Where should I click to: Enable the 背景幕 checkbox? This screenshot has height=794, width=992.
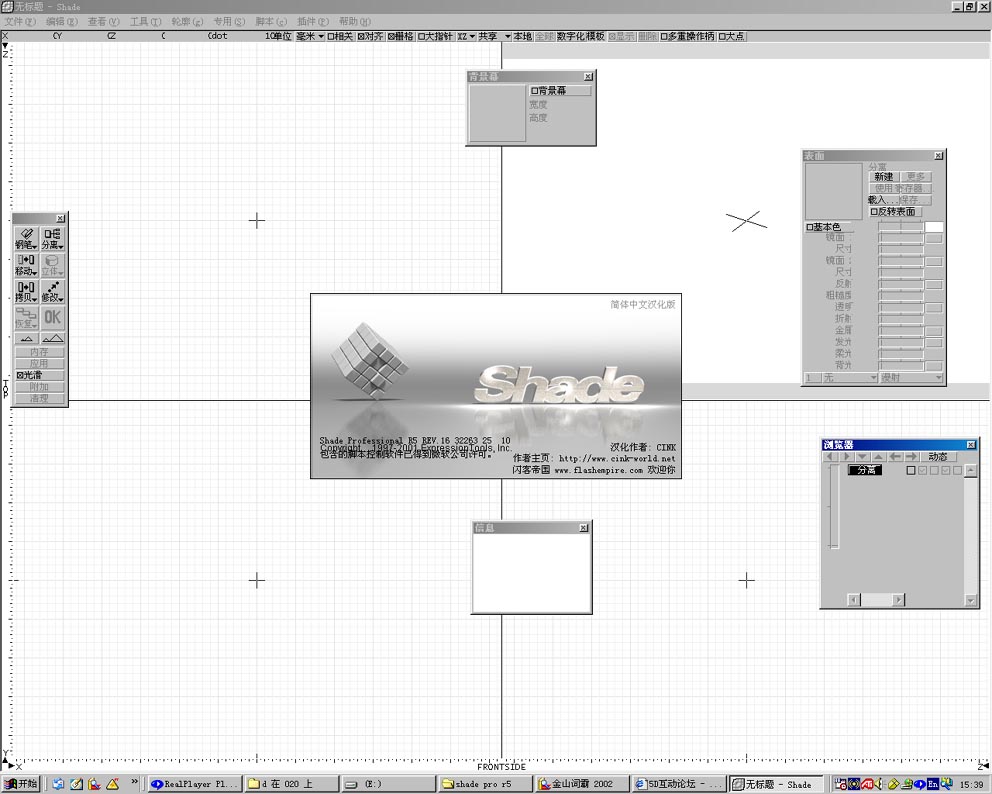(559, 91)
